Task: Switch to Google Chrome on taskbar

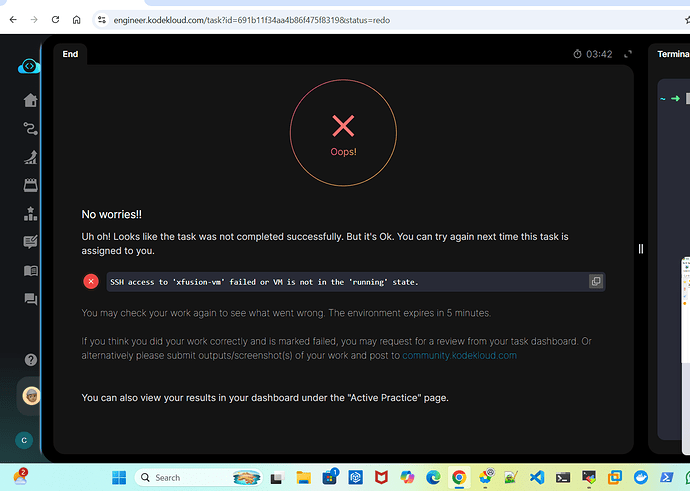Action: [459, 477]
